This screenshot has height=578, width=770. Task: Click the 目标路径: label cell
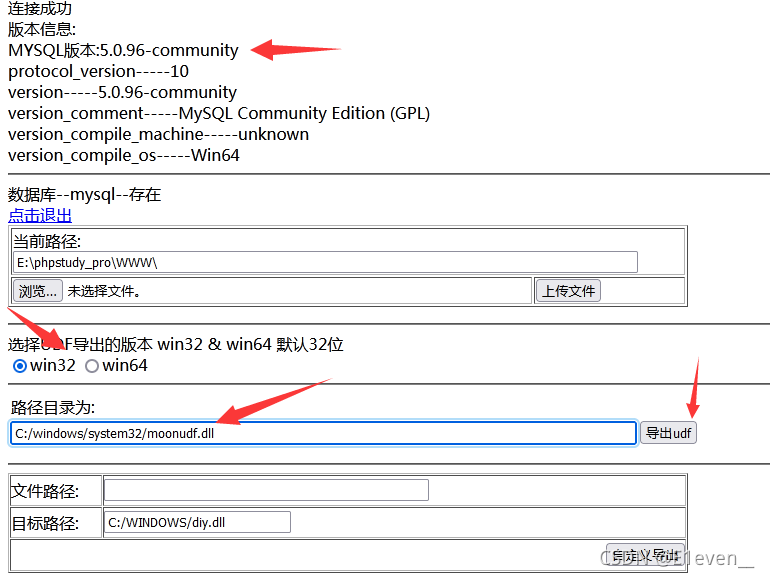(x=55, y=523)
